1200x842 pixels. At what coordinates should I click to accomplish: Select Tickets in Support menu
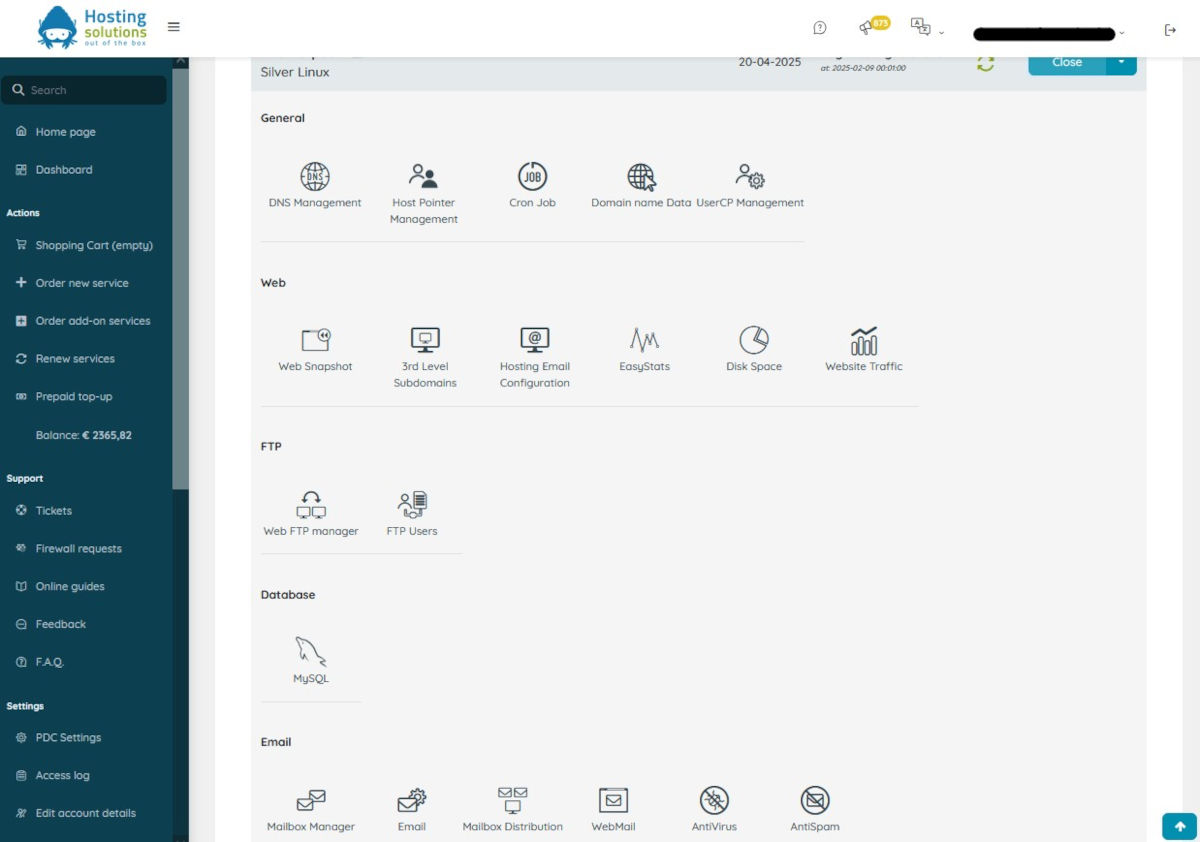click(x=53, y=511)
